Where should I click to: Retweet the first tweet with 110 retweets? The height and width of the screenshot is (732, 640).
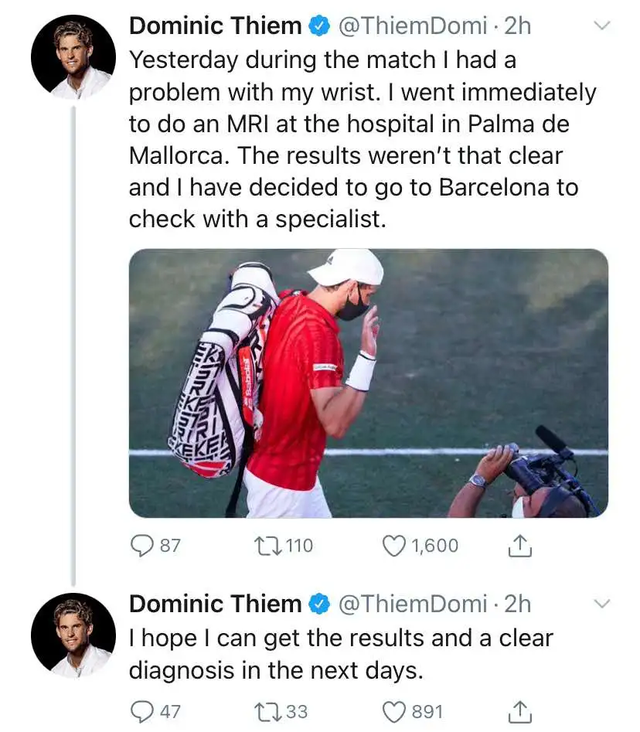(x=269, y=546)
